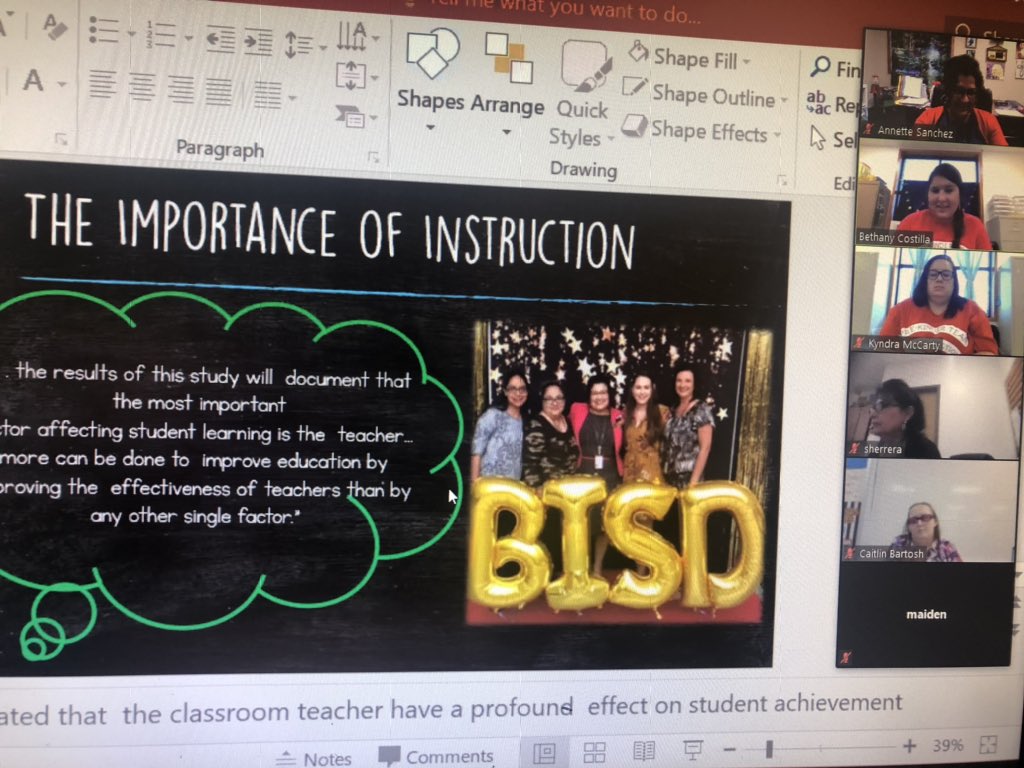Screen dimensions: 1024x768
Task: Switch to Slide Sorter view
Action: tap(594, 752)
